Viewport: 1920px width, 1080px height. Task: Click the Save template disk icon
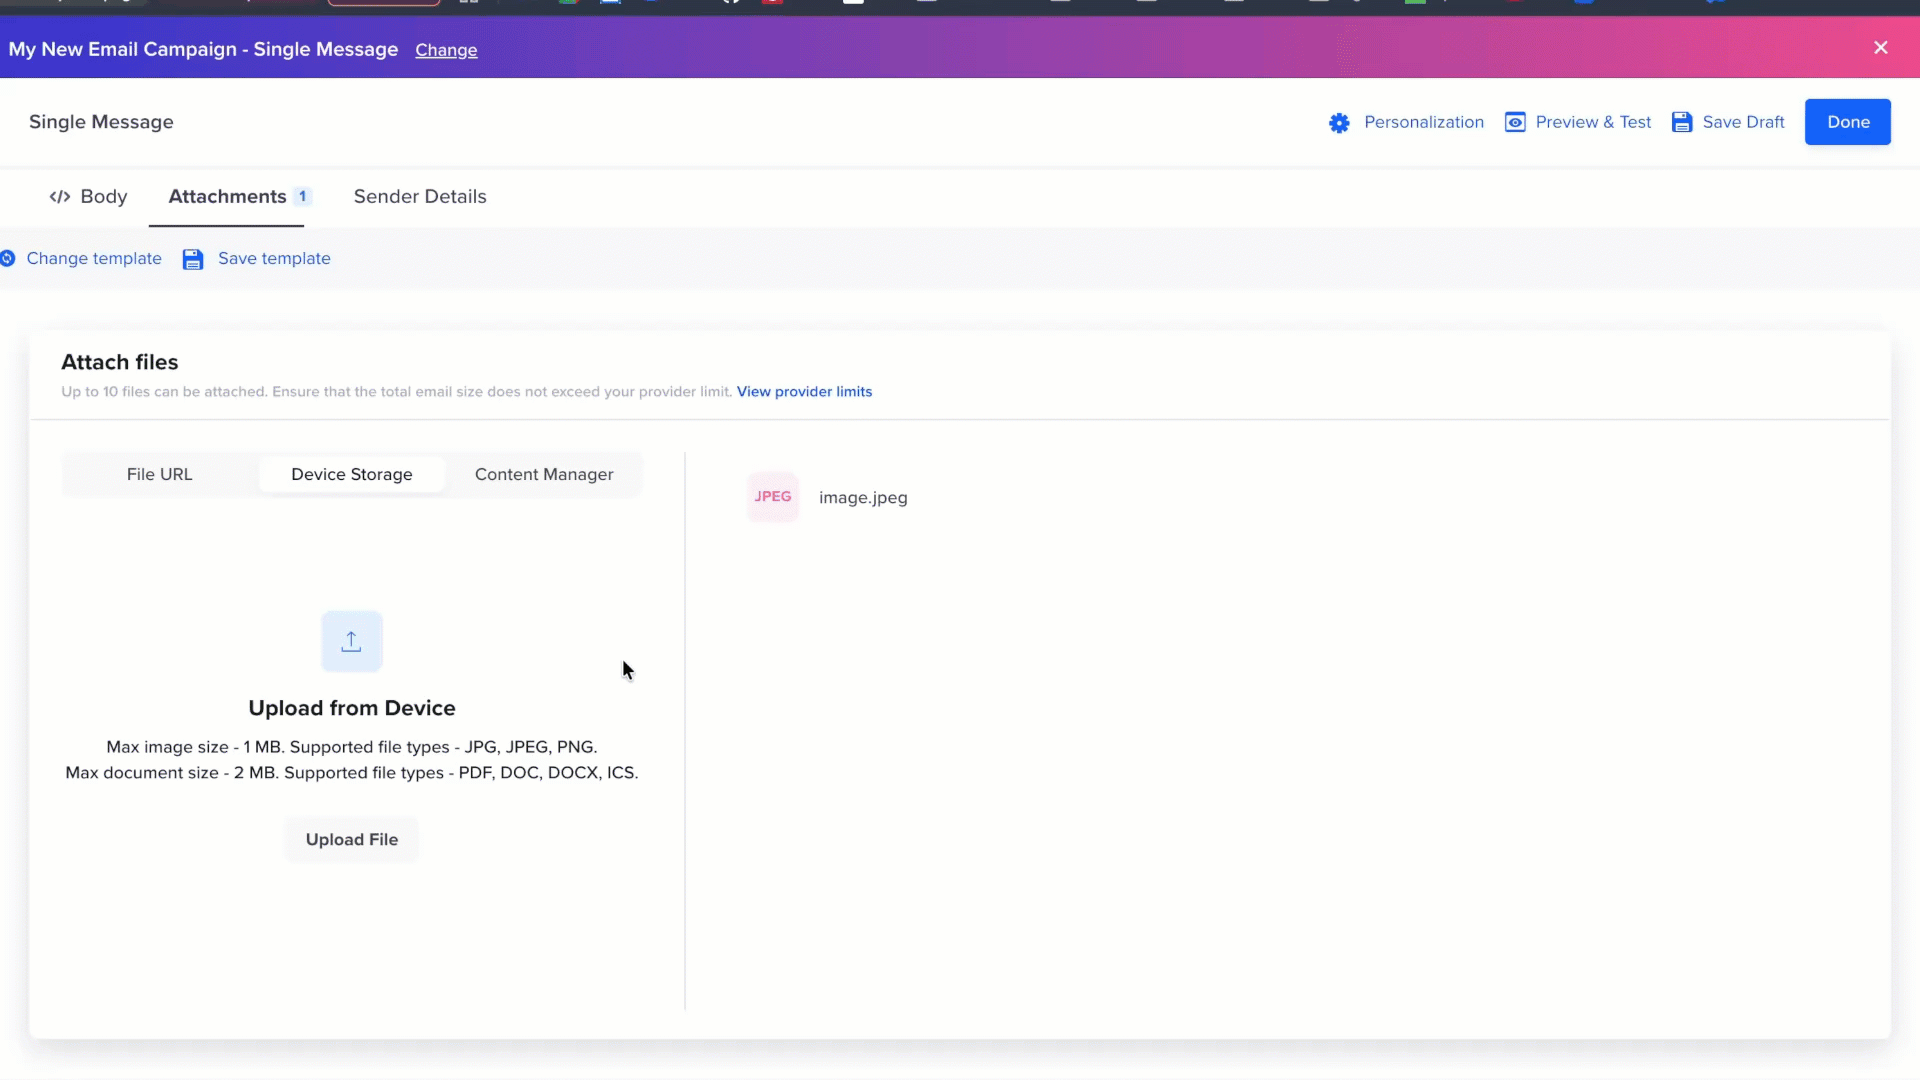coord(192,259)
